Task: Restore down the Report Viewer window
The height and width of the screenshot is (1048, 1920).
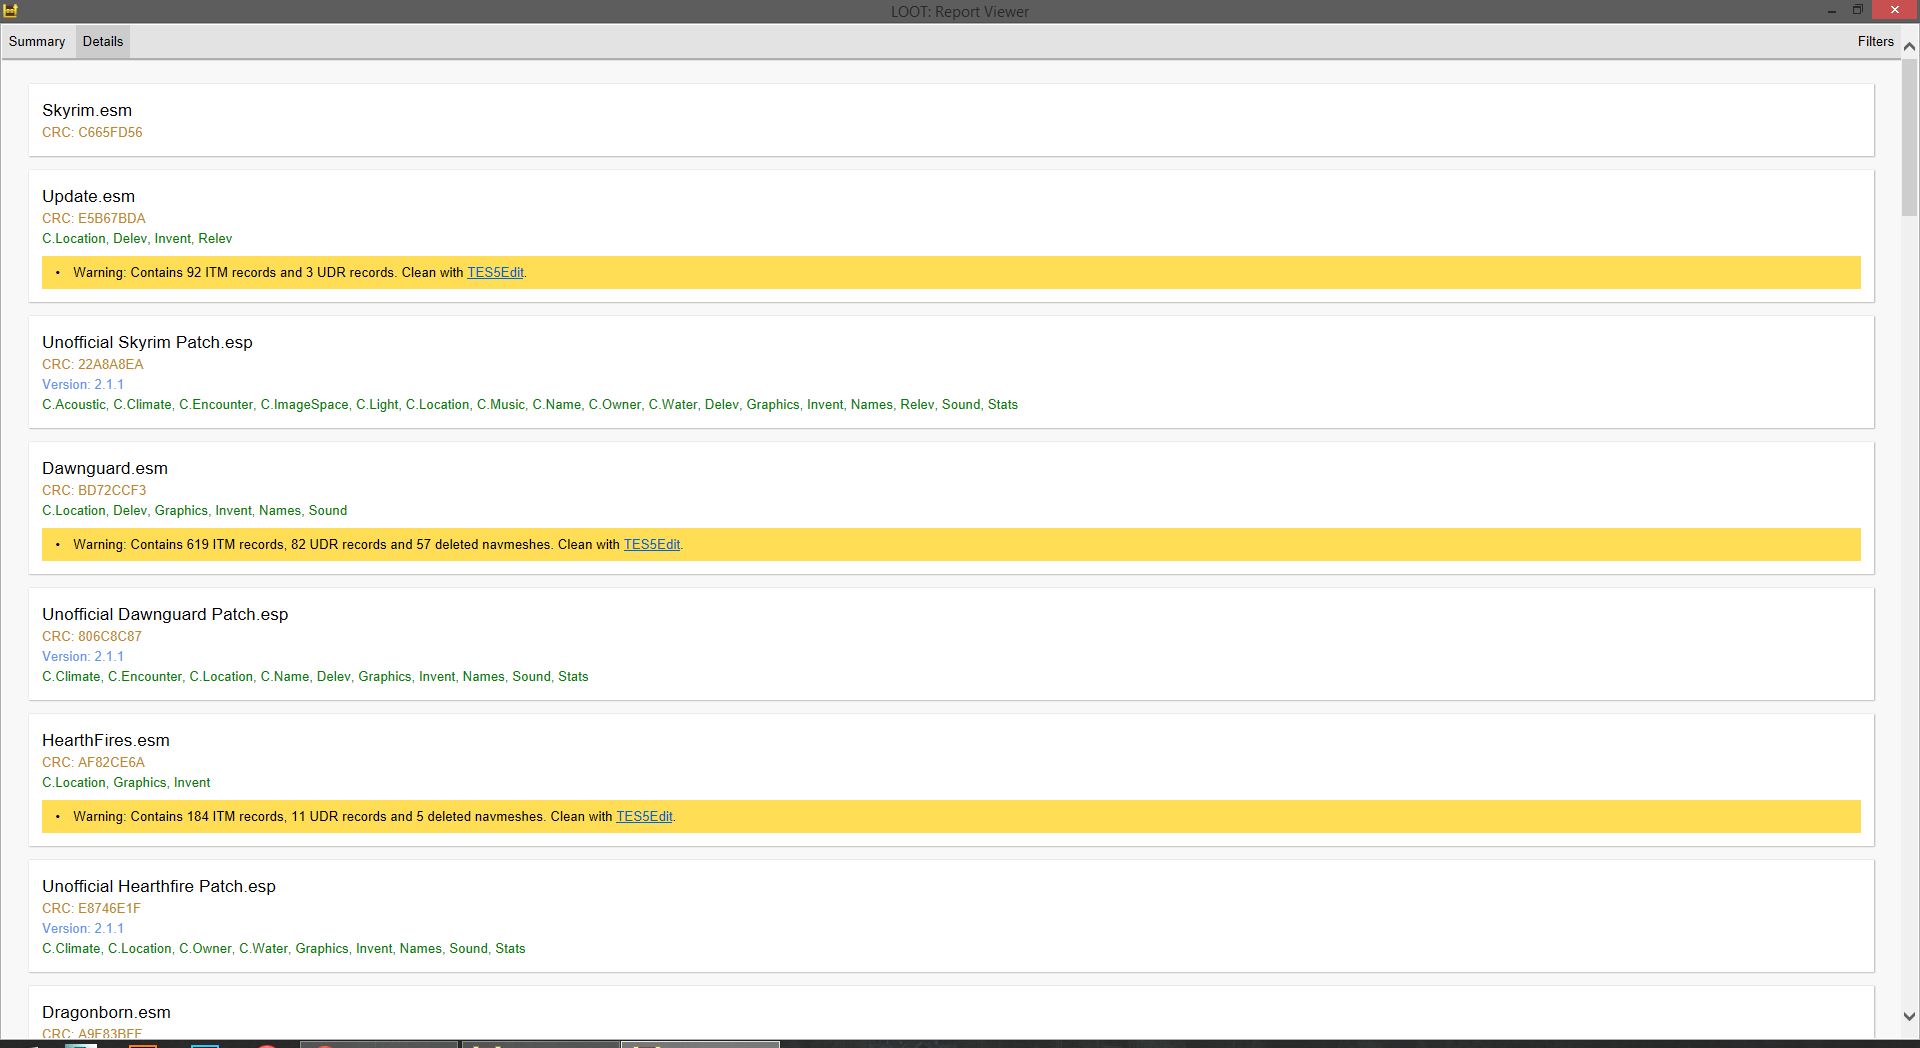Action: (x=1857, y=11)
